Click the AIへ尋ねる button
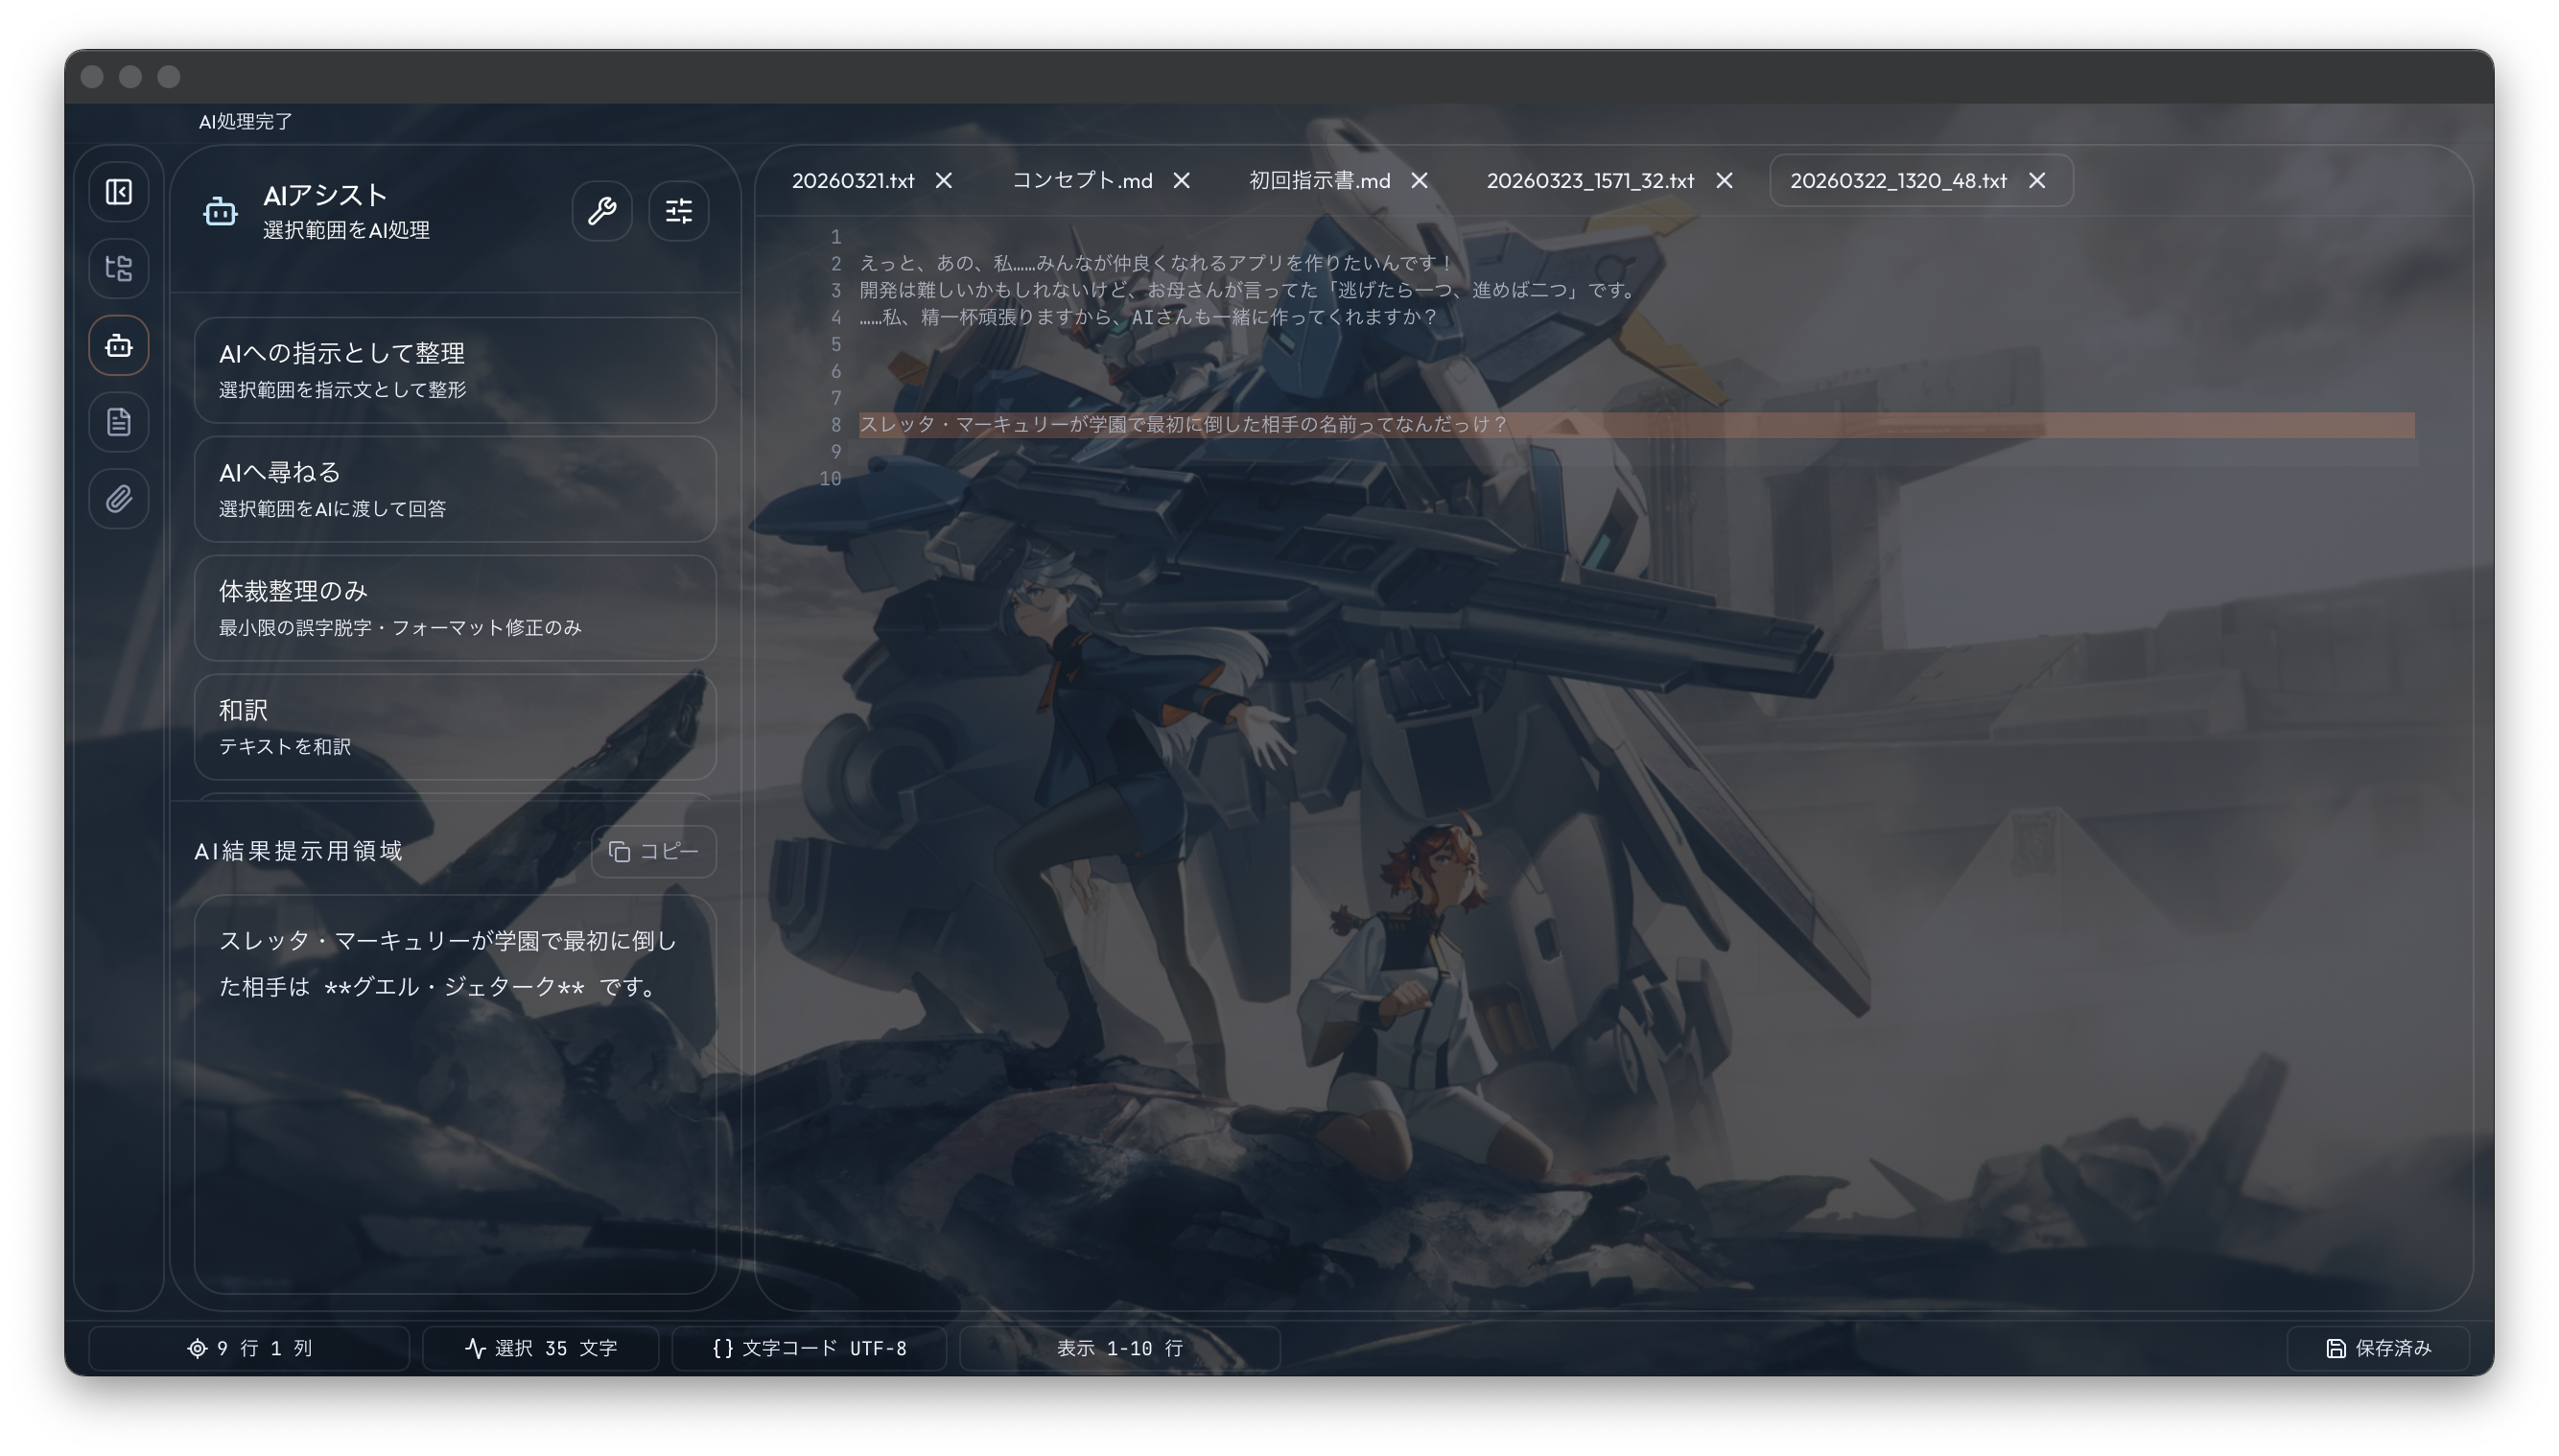 pos(455,488)
